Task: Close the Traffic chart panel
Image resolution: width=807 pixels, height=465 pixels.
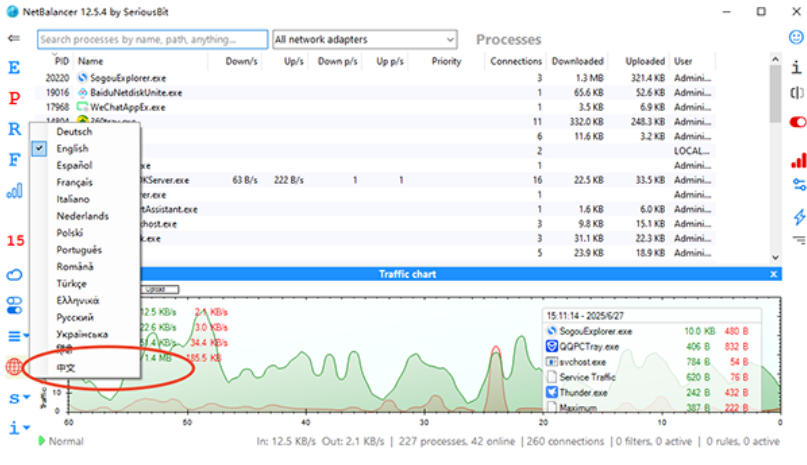Action: [x=774, y=273]
